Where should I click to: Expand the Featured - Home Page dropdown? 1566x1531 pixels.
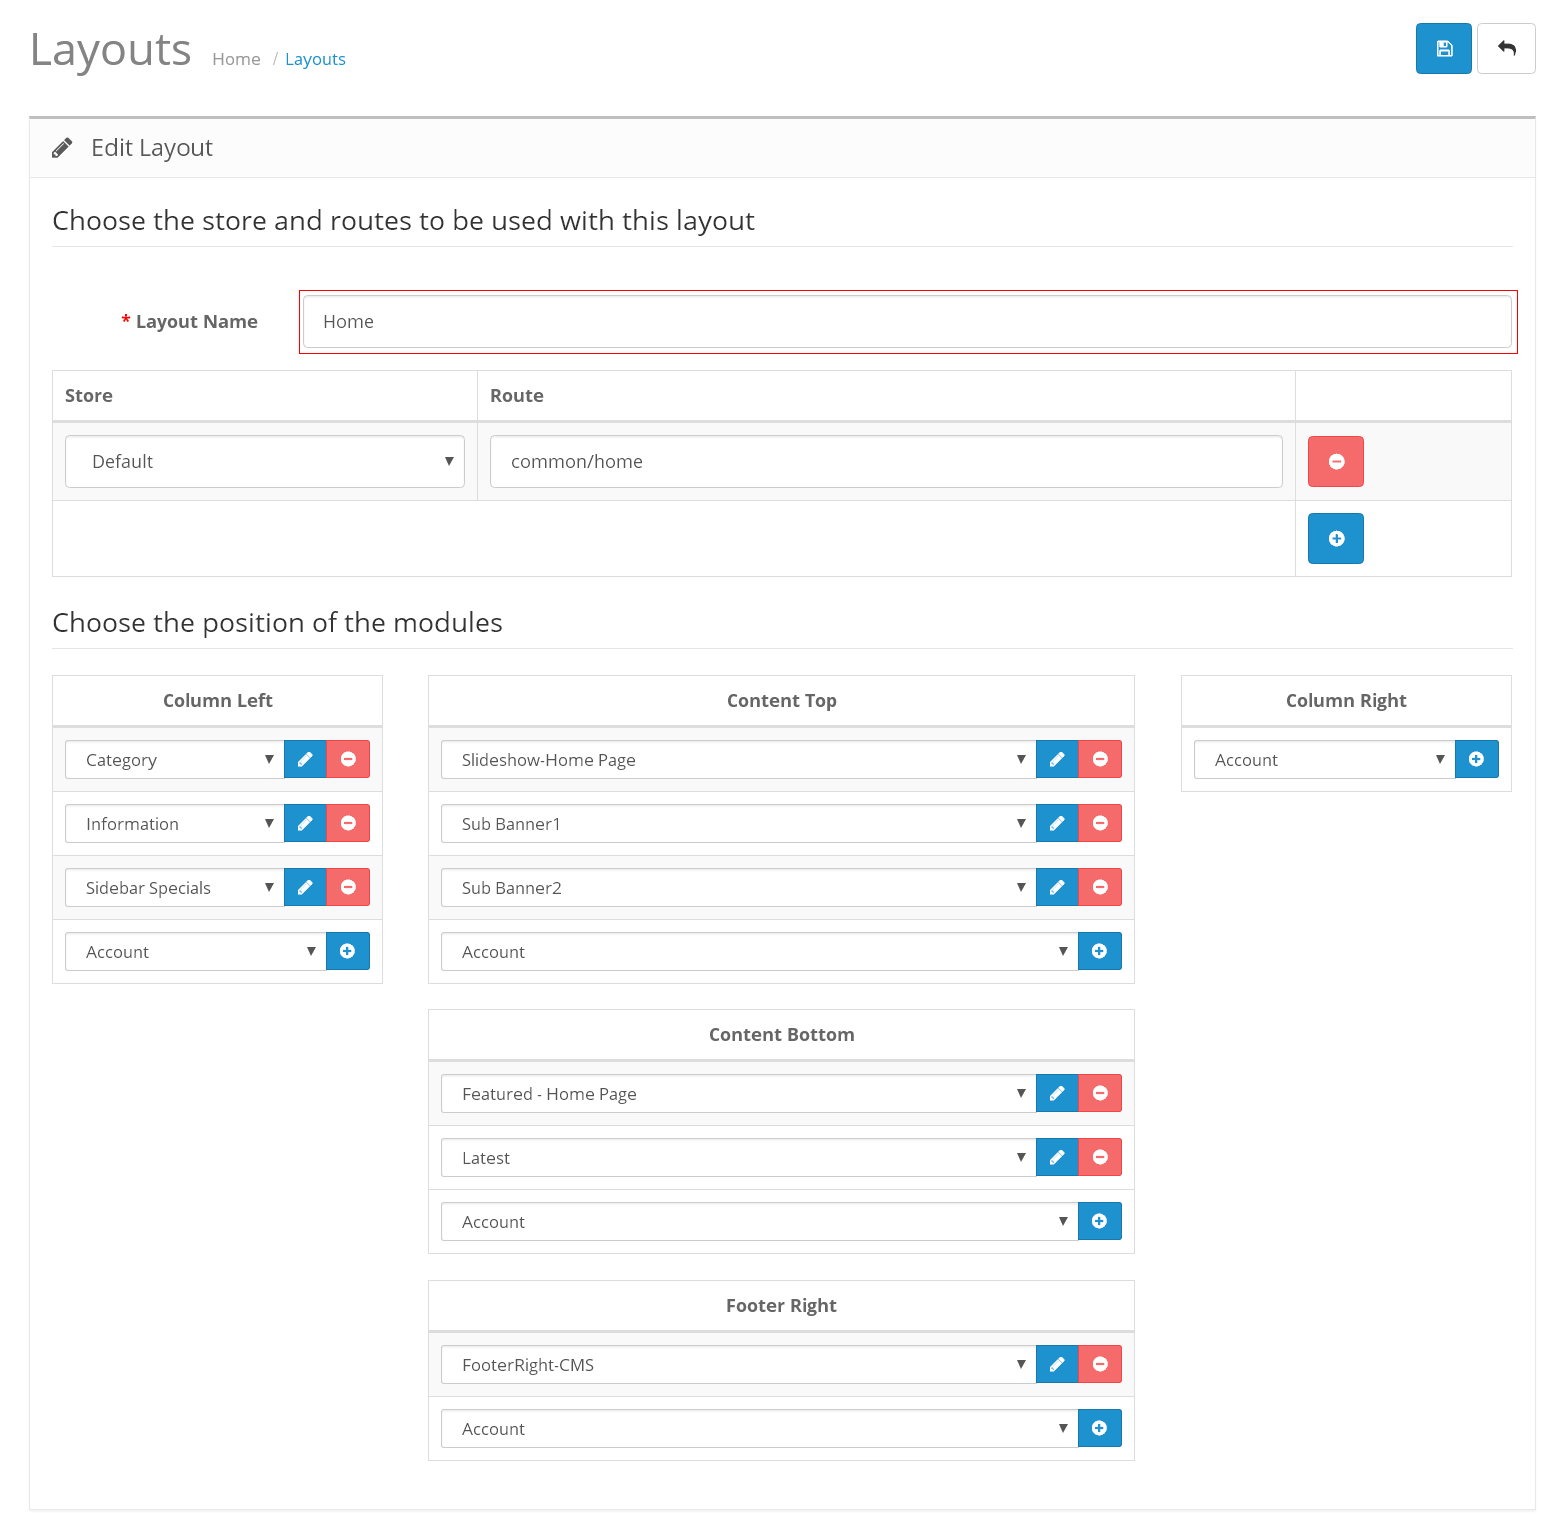click(738, 1094)
